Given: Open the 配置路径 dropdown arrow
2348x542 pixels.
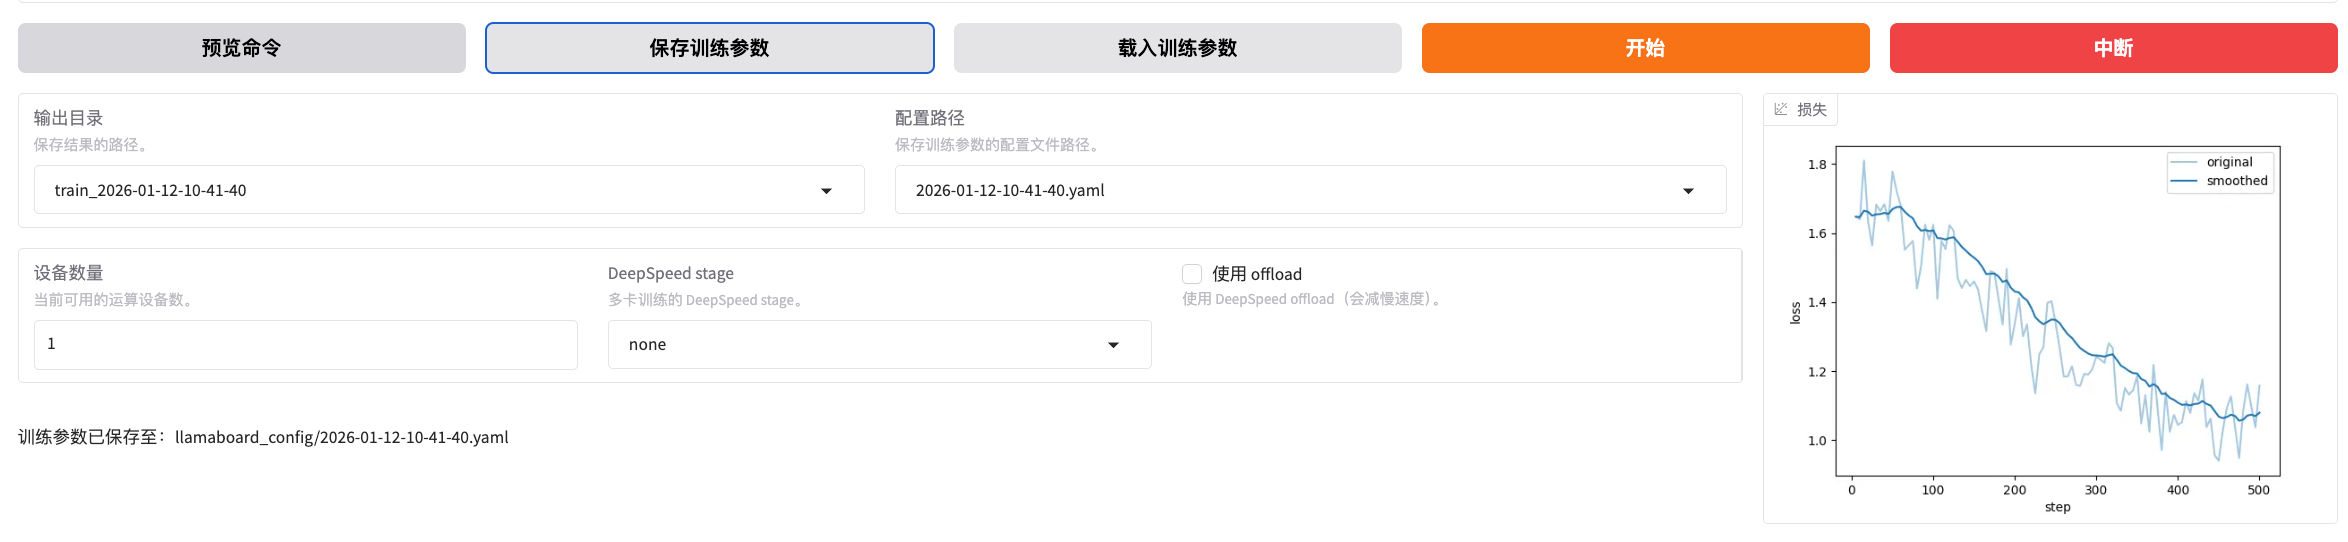Looking at the screenshot, I should pyautogui.click(x=1688, y=191).
